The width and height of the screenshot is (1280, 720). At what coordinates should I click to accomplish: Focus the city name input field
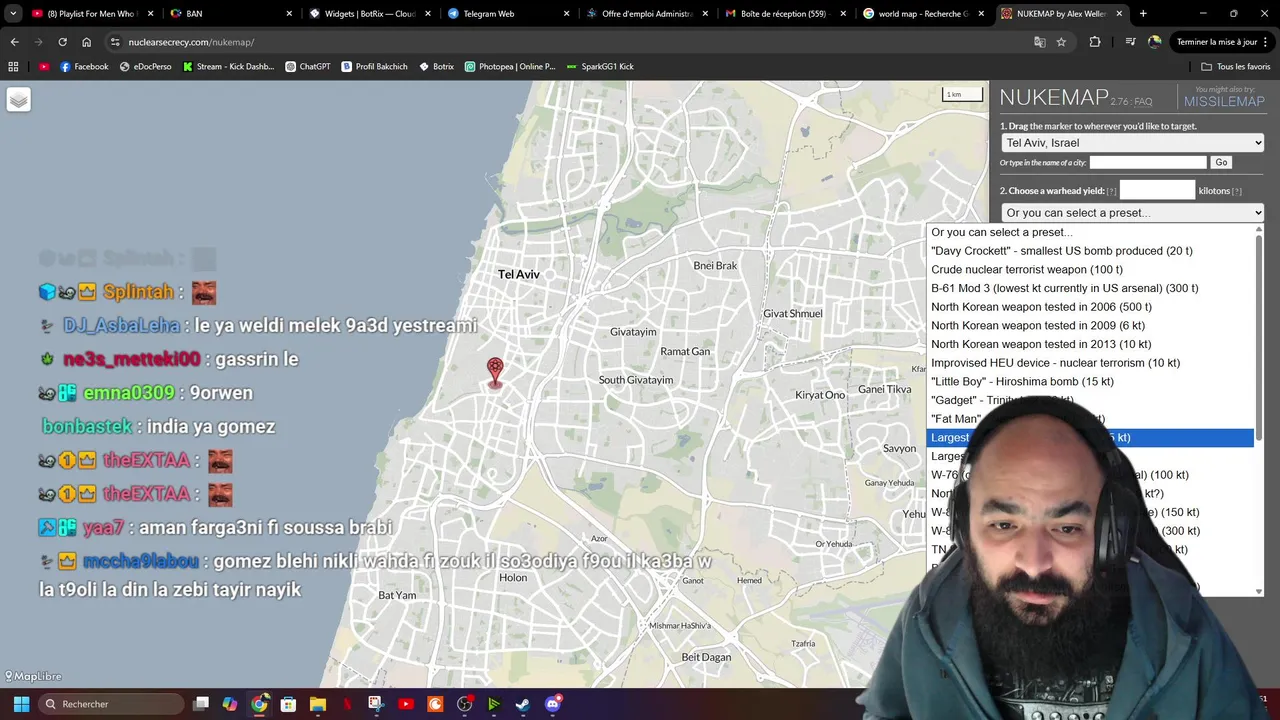pos(1148,162)
